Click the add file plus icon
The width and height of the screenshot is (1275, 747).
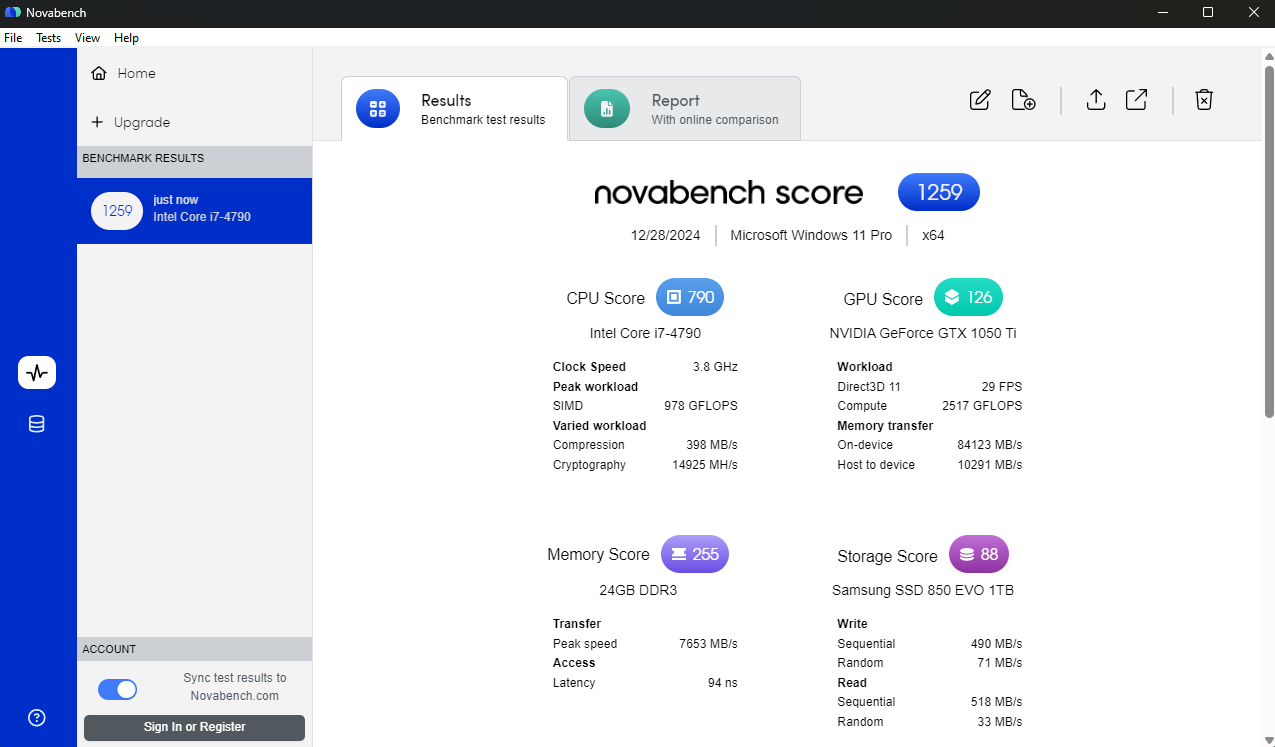1023,100
